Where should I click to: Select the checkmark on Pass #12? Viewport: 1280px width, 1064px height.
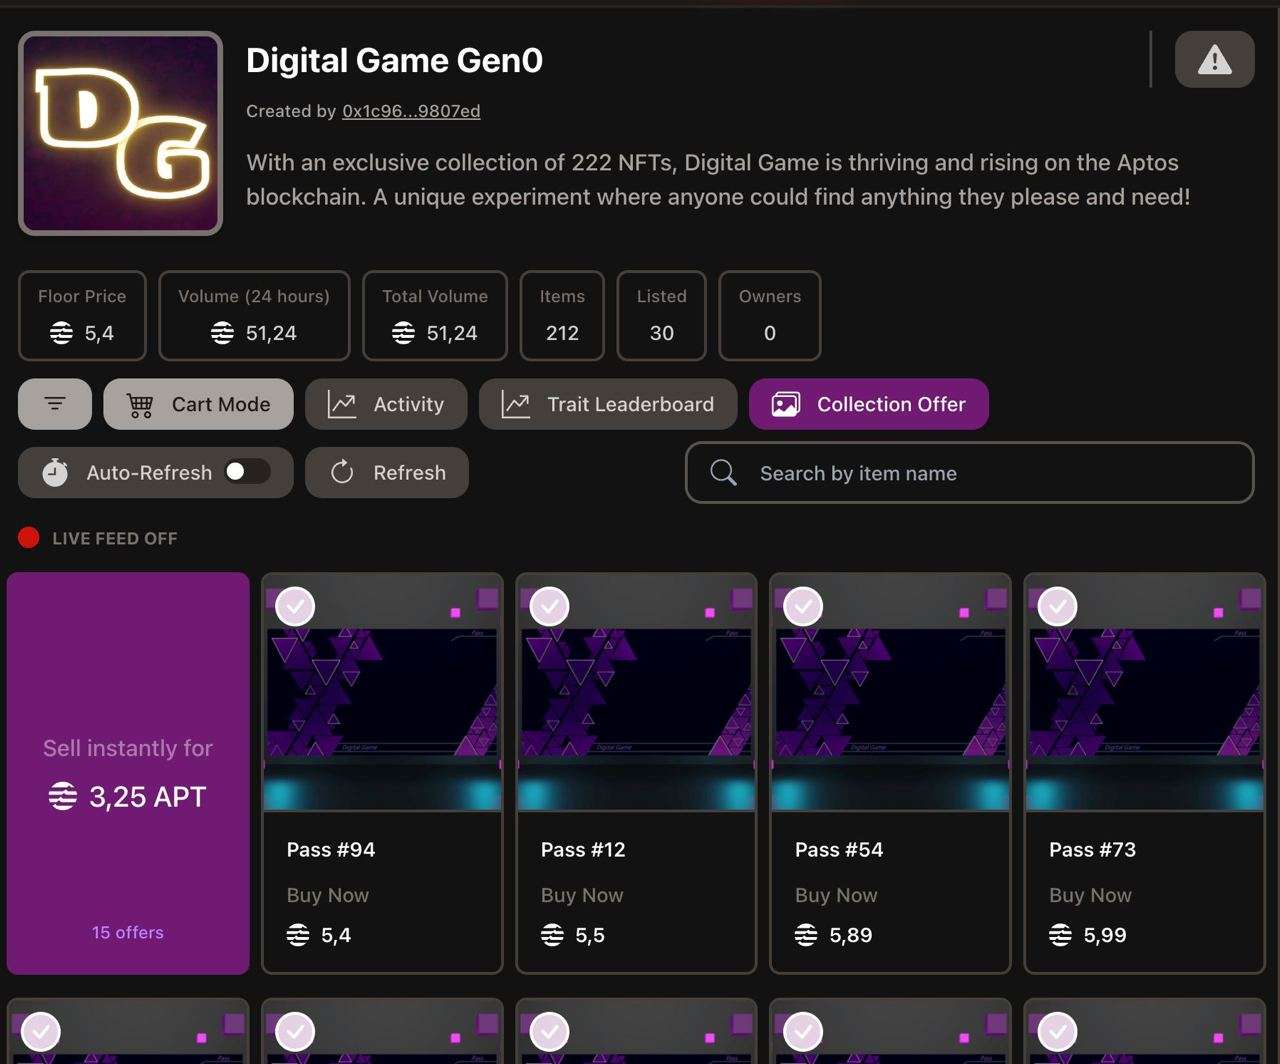click(549, 606)
